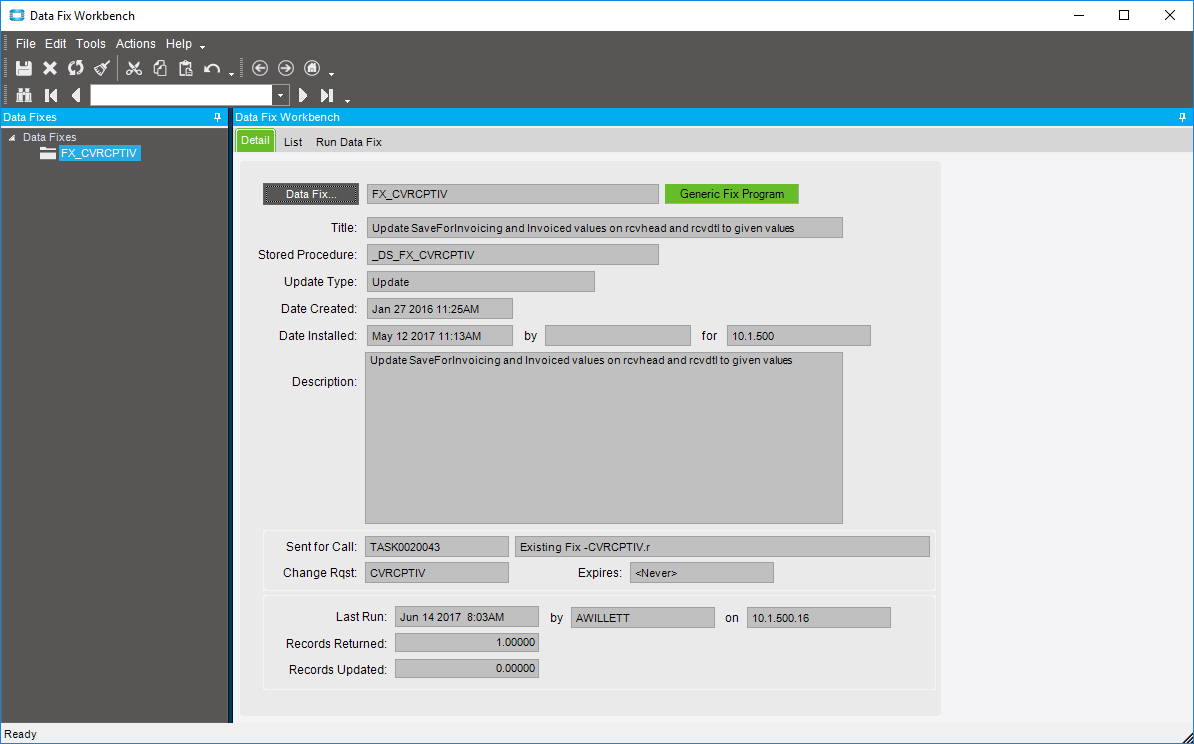Collapse the Data Fixes tree root

point(12,138)
